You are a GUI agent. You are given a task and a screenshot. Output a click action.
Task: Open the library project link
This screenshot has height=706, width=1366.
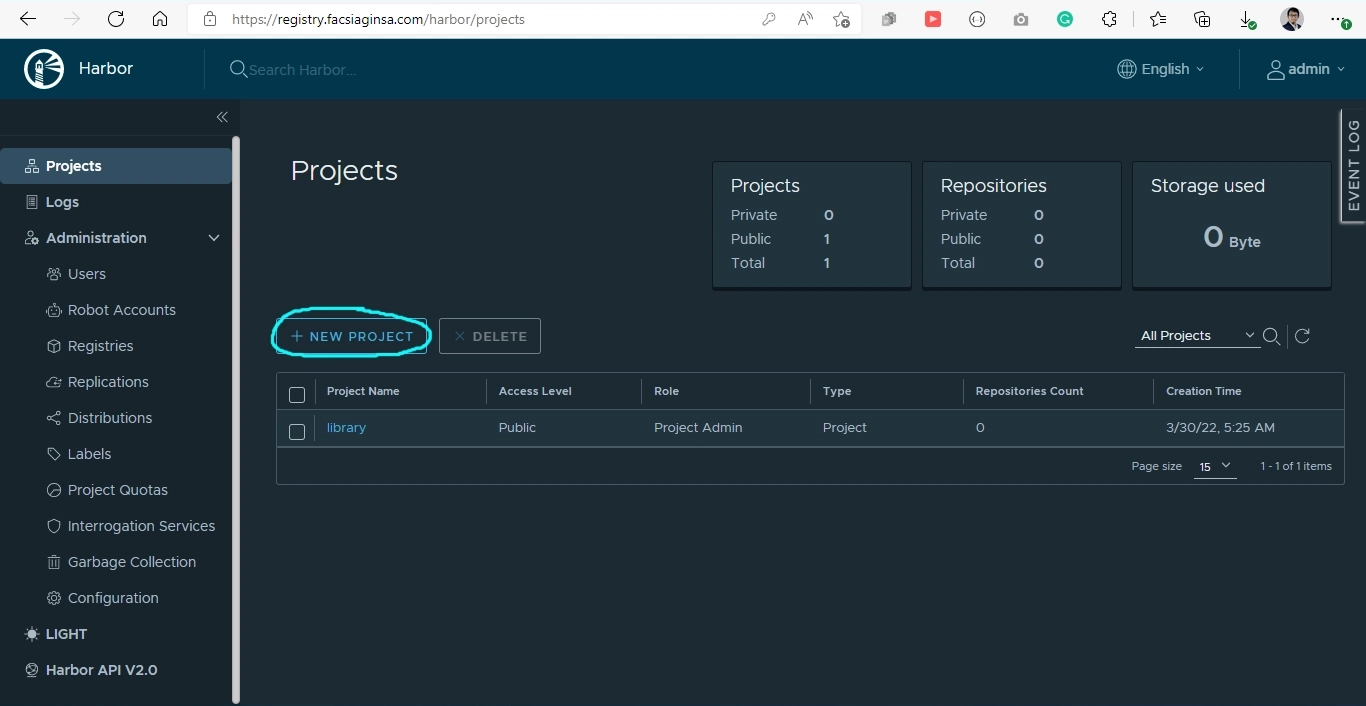[x=346, y=427]
